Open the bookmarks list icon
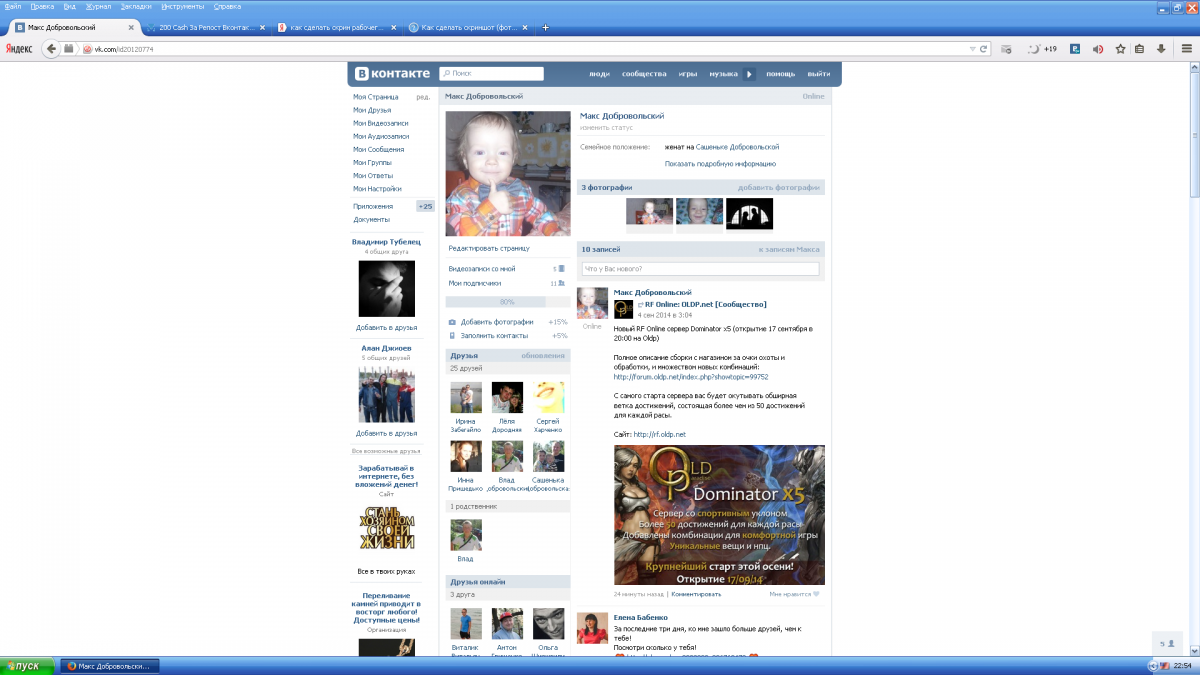Image resolution: width=1200 pixels, height=675 pixels. click(1139, 48)
